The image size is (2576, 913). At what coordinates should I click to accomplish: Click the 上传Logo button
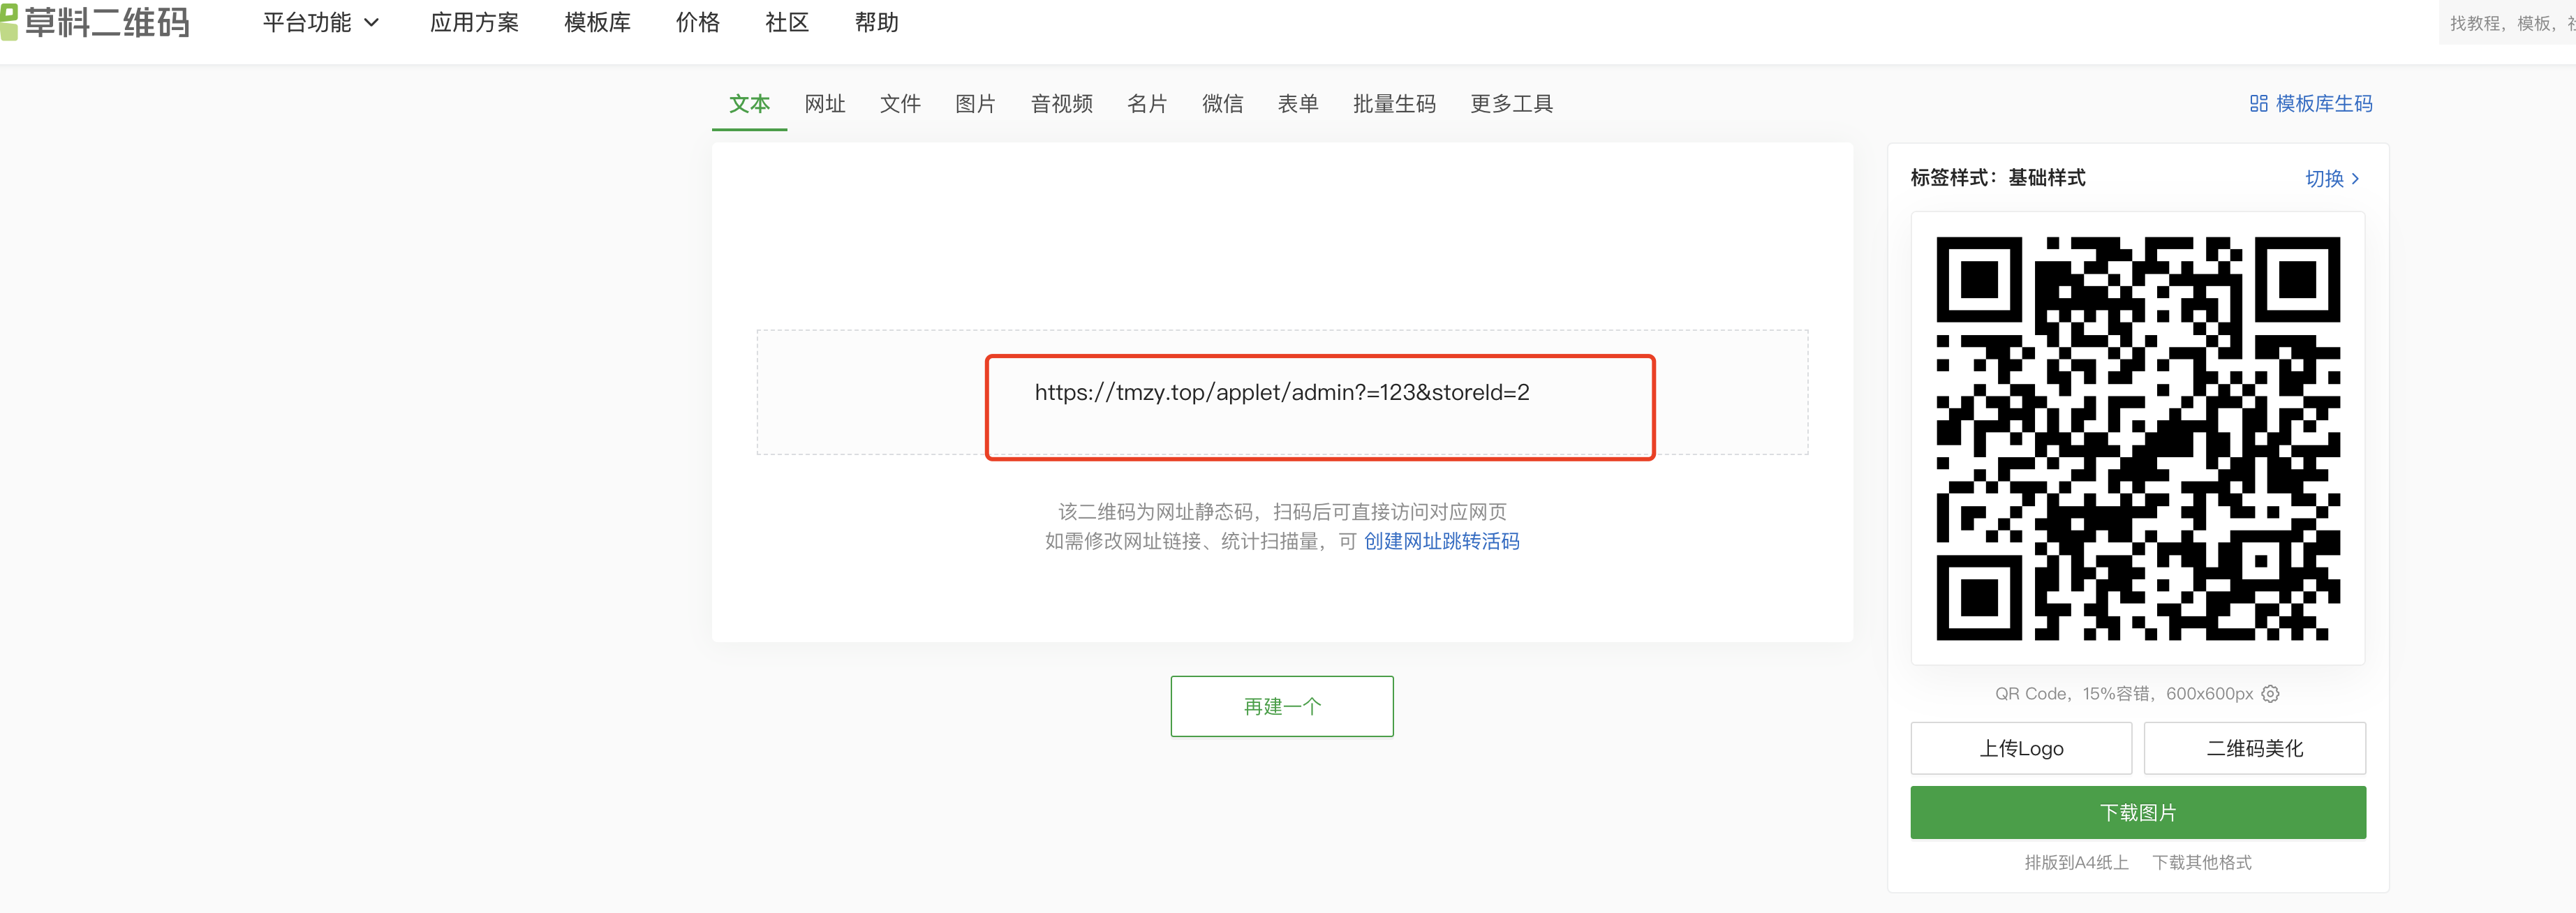2020,748
